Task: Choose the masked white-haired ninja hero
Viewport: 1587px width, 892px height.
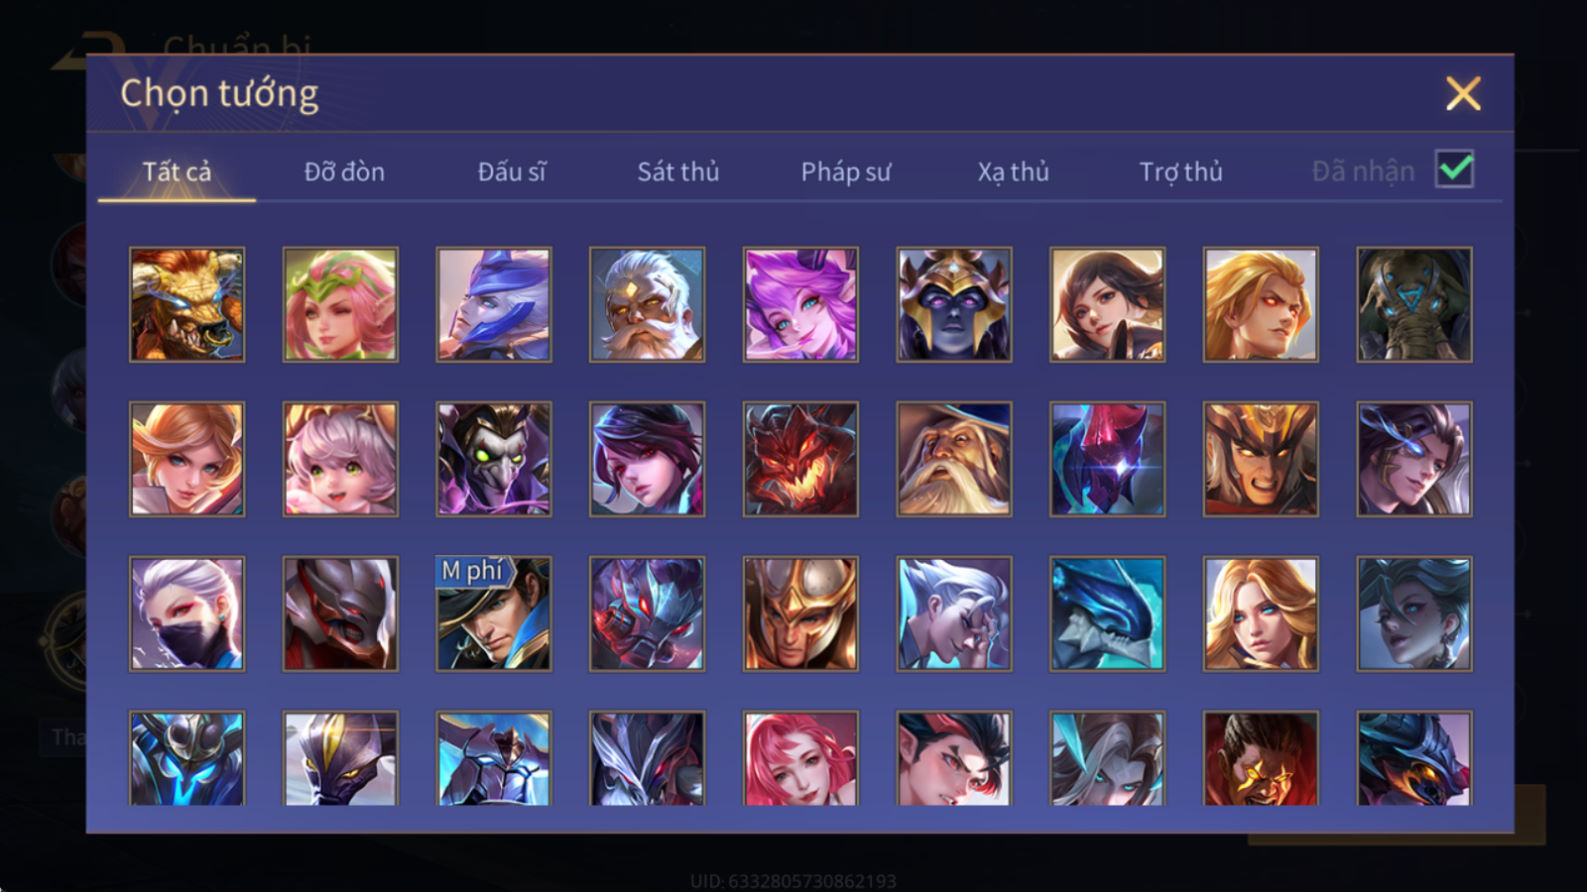Action: point(187,613)
